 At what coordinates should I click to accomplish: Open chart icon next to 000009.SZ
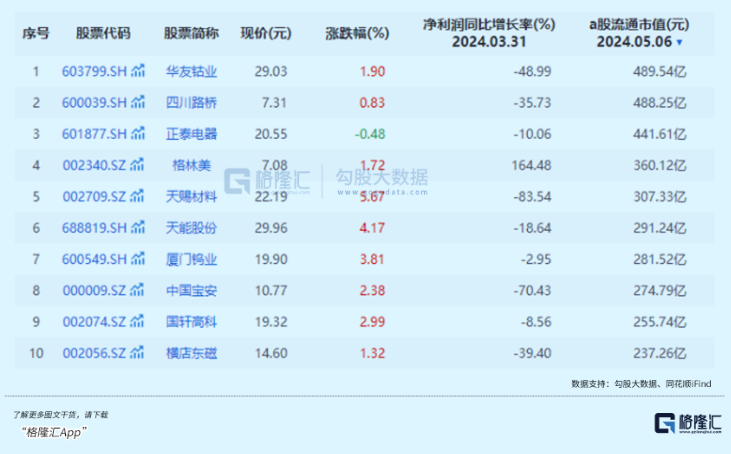[x=138, y=290]
